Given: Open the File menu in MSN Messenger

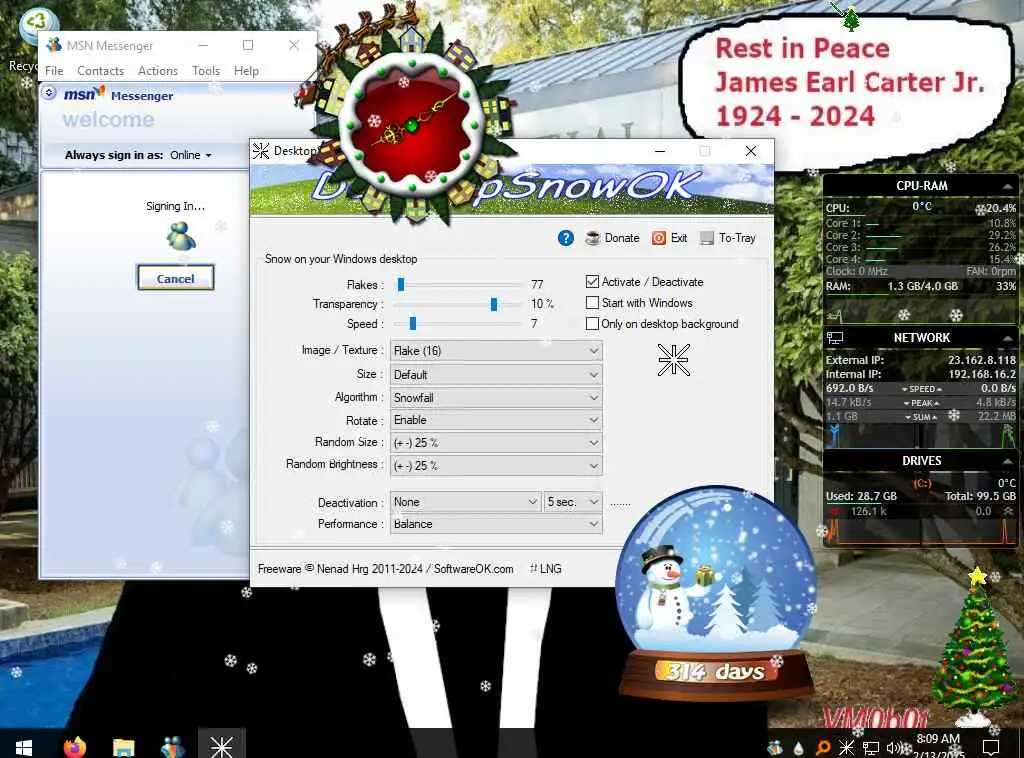Looking at the screenshot, I should click(x=54, y=71).
